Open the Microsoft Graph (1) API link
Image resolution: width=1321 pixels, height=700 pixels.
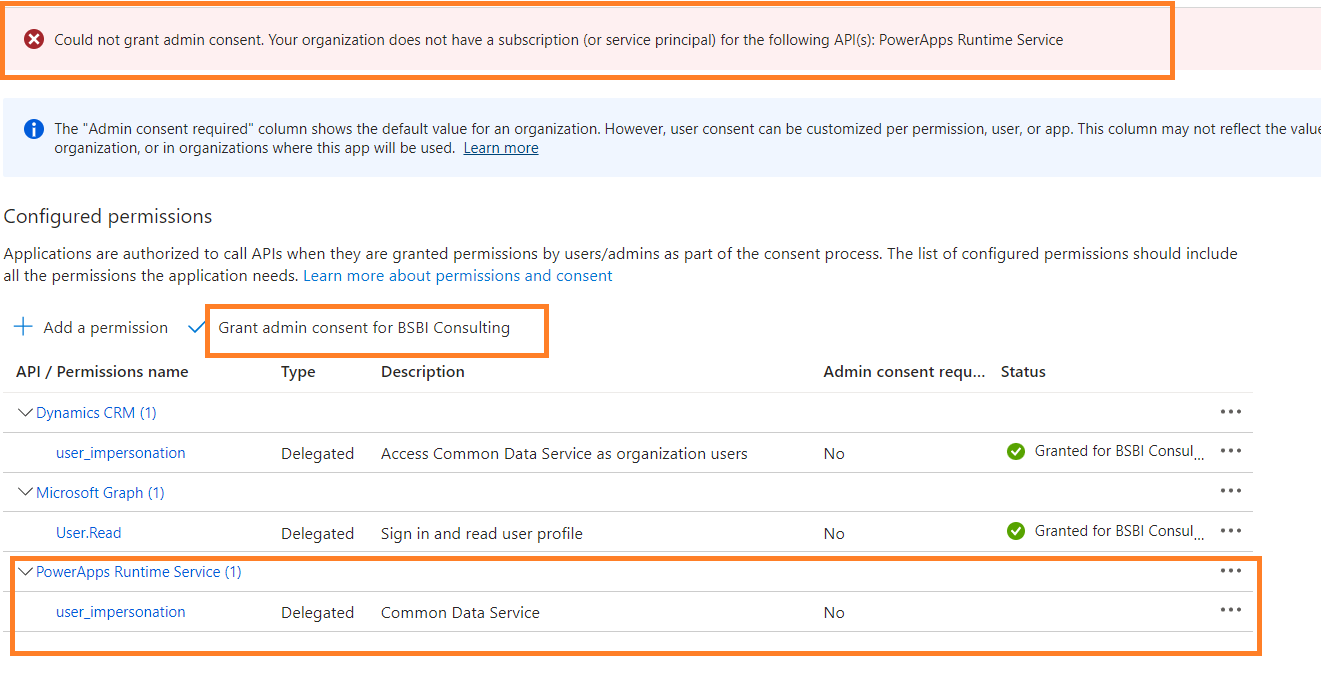[100, 493]
